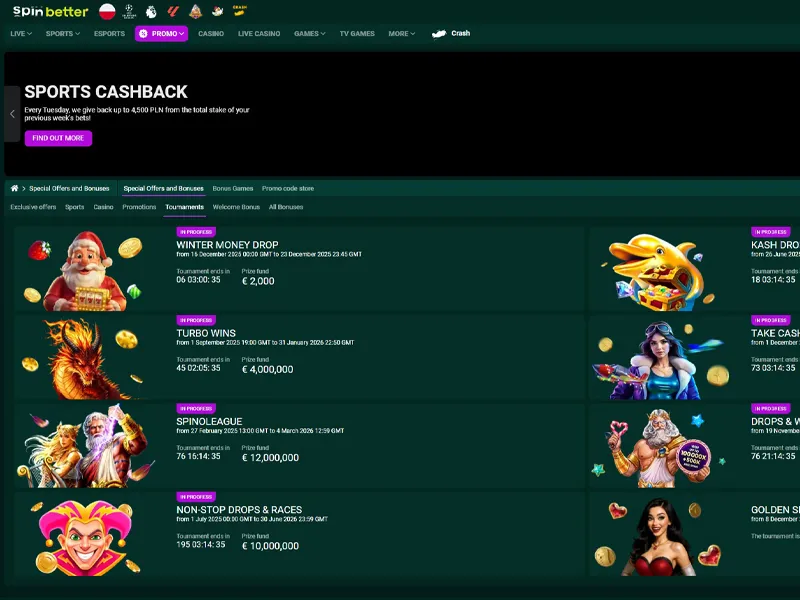Screen dimensions: 800x600
Task: Click the Poland flag icon
Action: point(107,11)
